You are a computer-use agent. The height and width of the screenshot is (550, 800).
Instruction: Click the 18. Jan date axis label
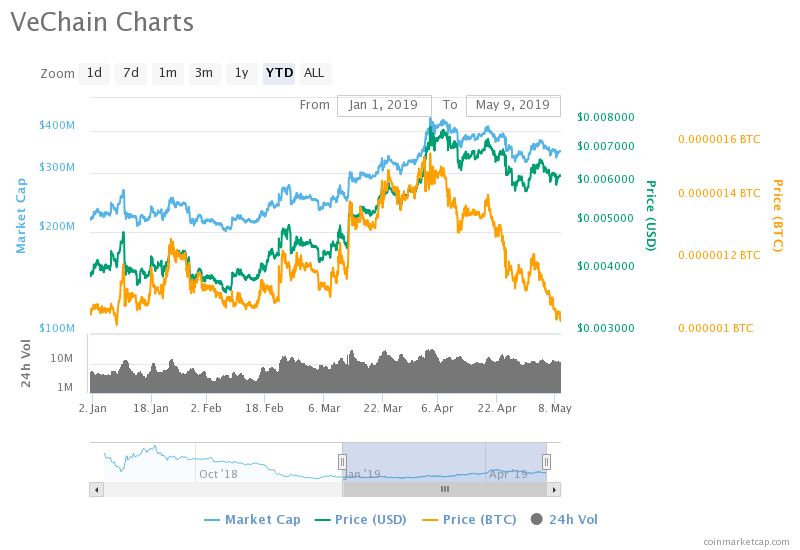[x=151, y=408]
